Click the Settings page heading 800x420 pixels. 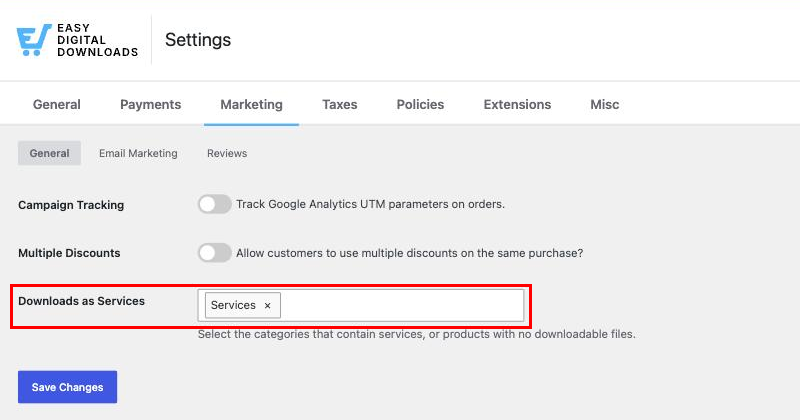[x=198, y=40]
